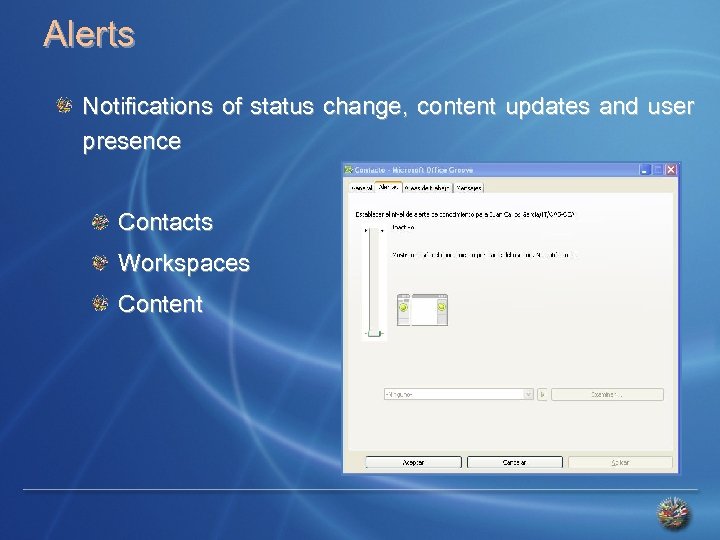The width and height of the screenshot is (720, 540).
Task: Click the play sound button beside dropdown
Action: (x=542, y=394)
